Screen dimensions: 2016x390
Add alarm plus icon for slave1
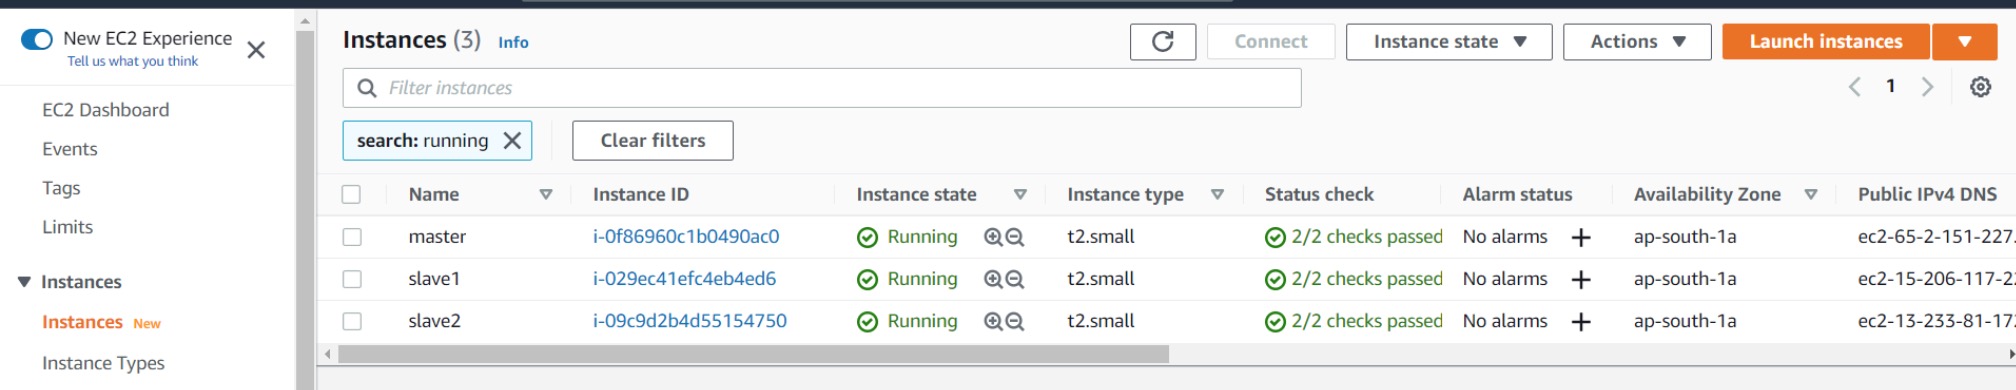(1581, 279)
